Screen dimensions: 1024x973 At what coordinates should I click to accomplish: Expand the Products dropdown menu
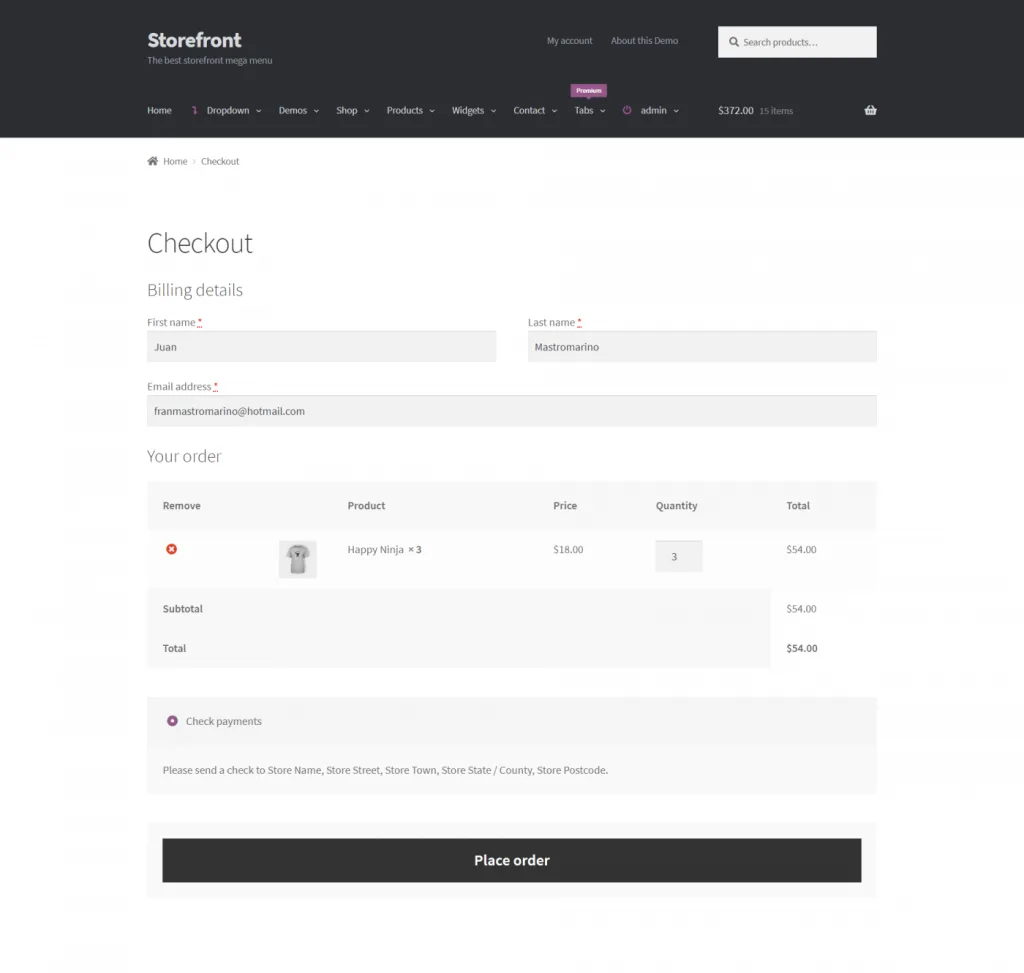point(410,110)
